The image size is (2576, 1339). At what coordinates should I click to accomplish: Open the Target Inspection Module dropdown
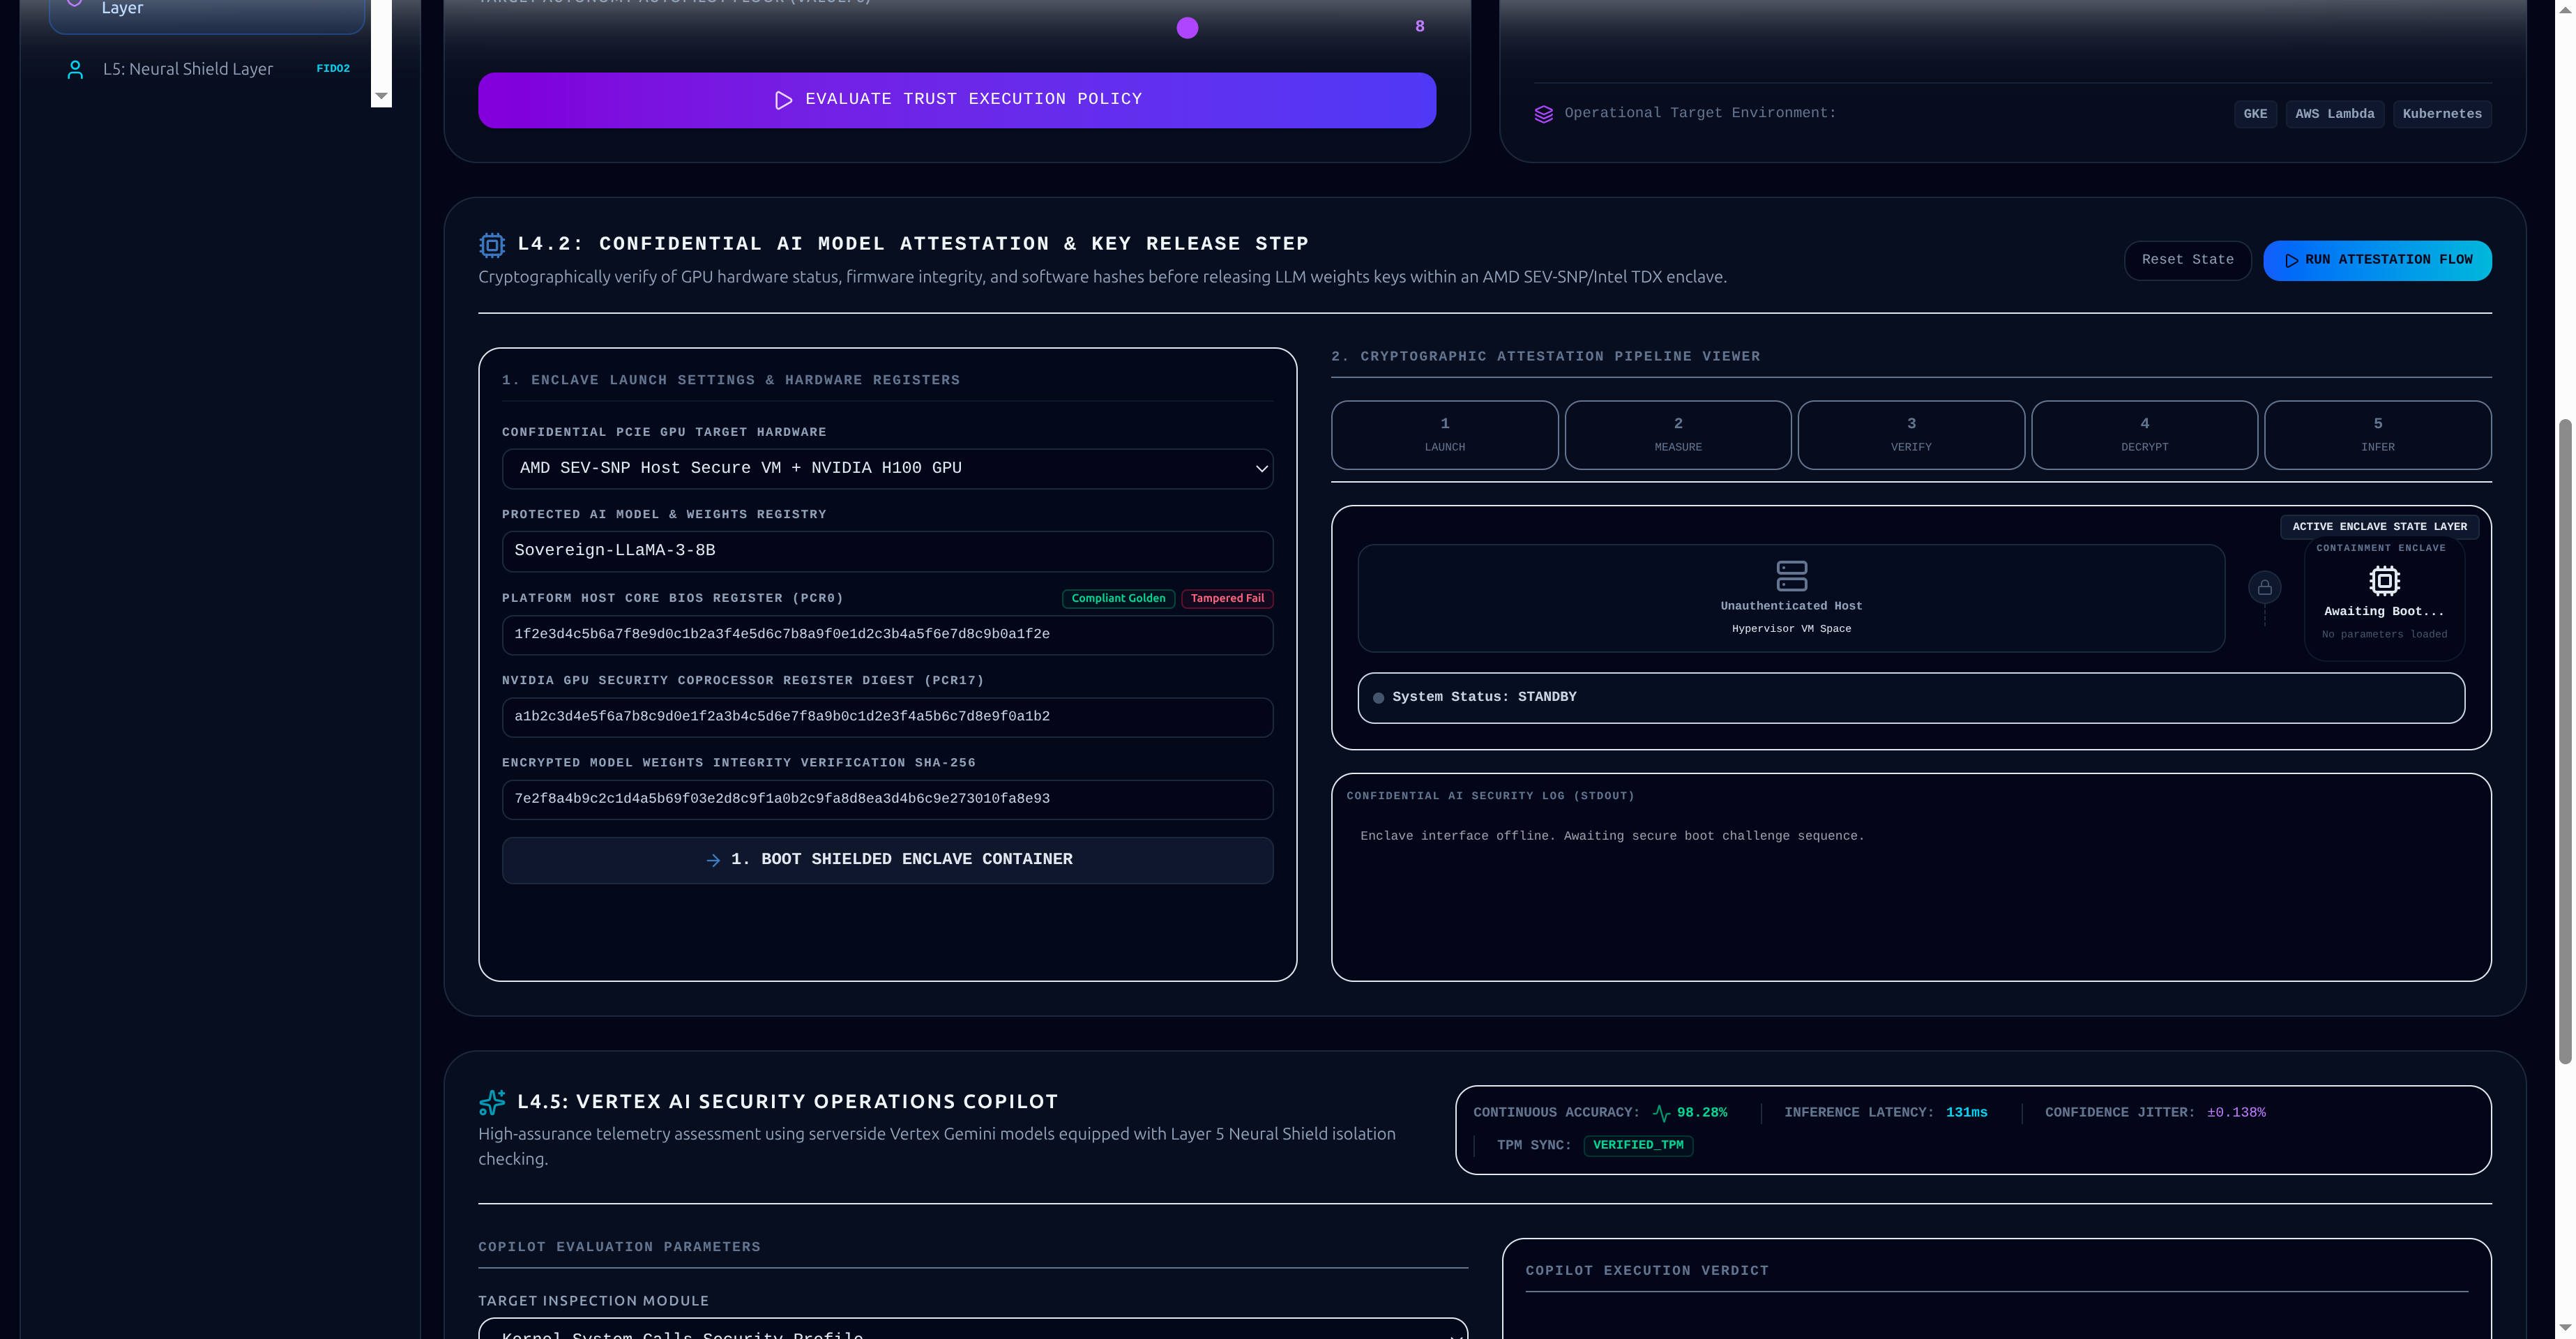coord(973,1329)
